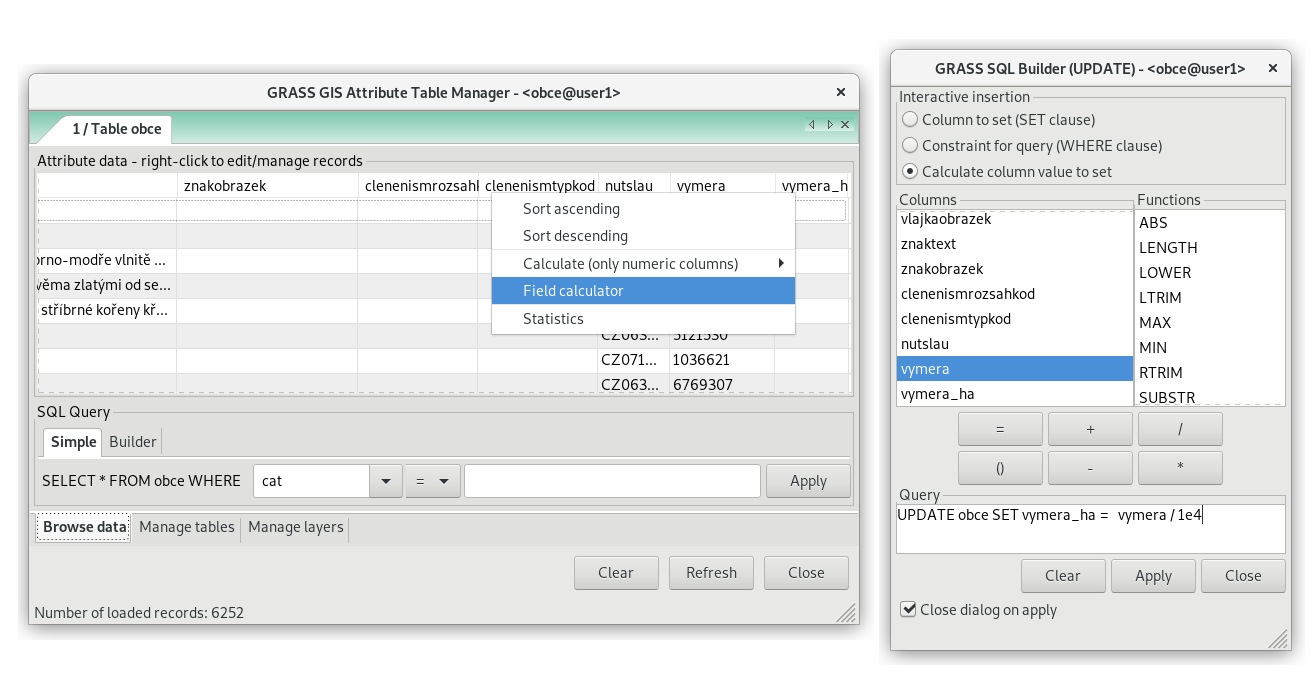The height and width of the screenshot is (700, 1316).
Task: Close the GRASS SQL Builder window
Action: (1272, 69)
